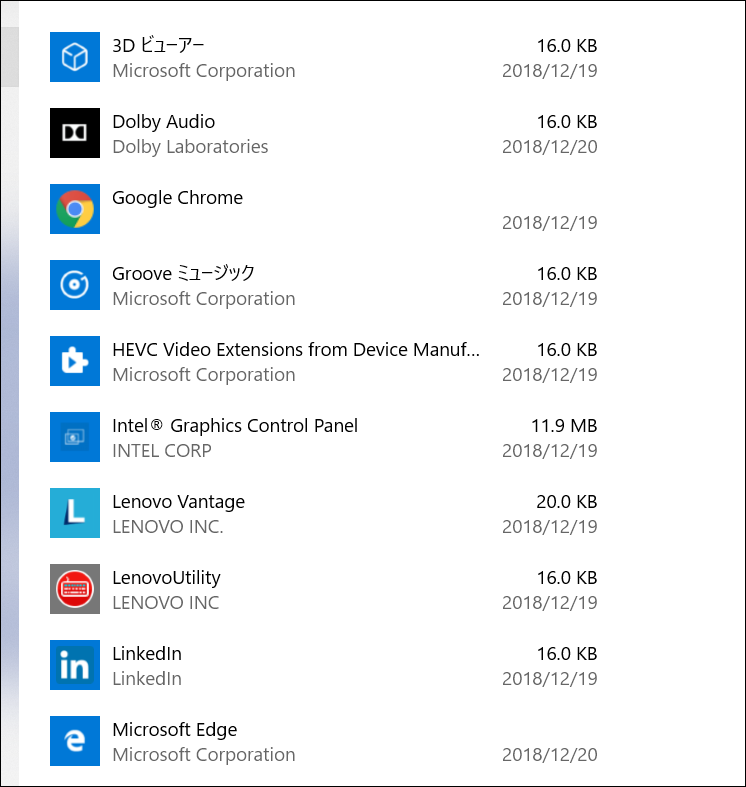Click 16.0 KB size of HEVC Video Extensions
Viewport: 746px width, 787px height.
567,350
